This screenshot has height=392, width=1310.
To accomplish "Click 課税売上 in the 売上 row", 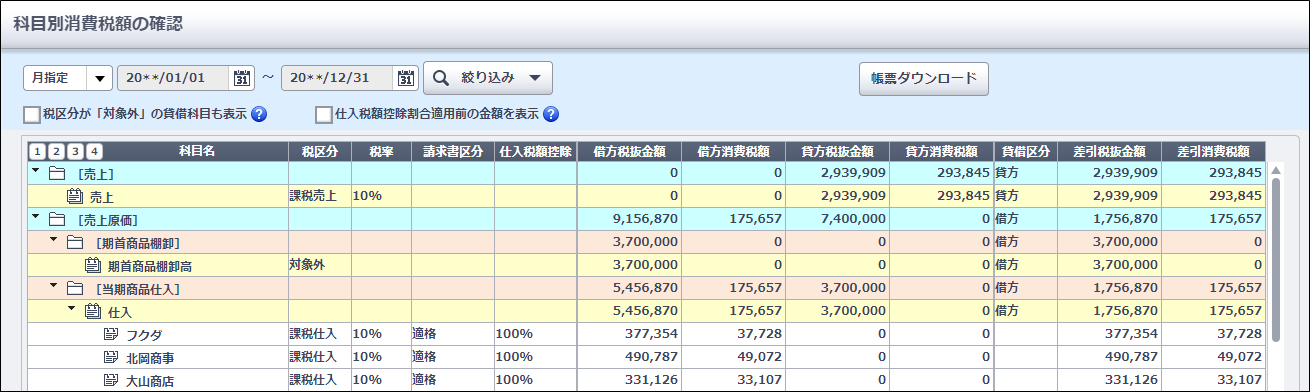I will (x=314, y=197).
